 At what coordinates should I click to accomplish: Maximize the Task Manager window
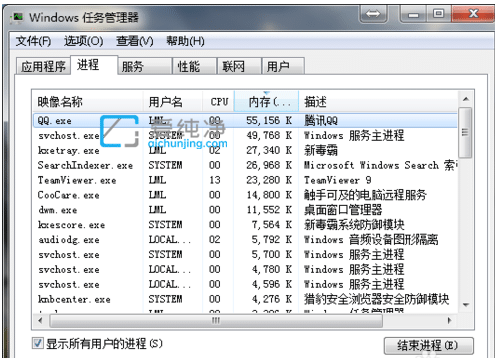(x=439, y=14)
